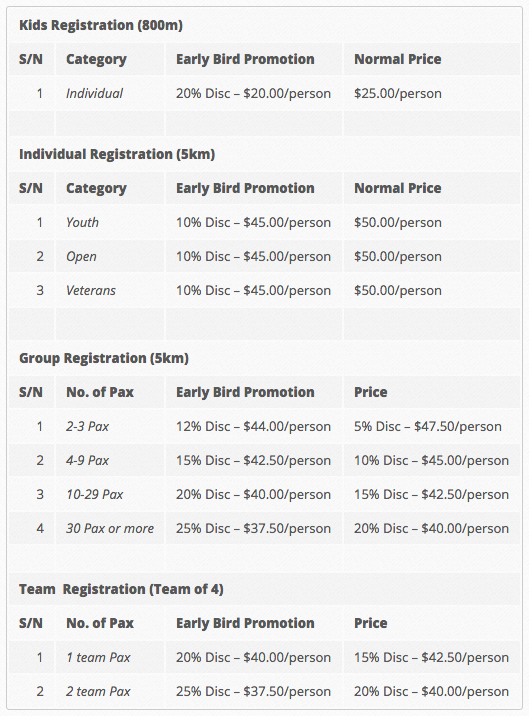
Task: Select the 30 Pax or more row
Action: [x=264, y=528]
